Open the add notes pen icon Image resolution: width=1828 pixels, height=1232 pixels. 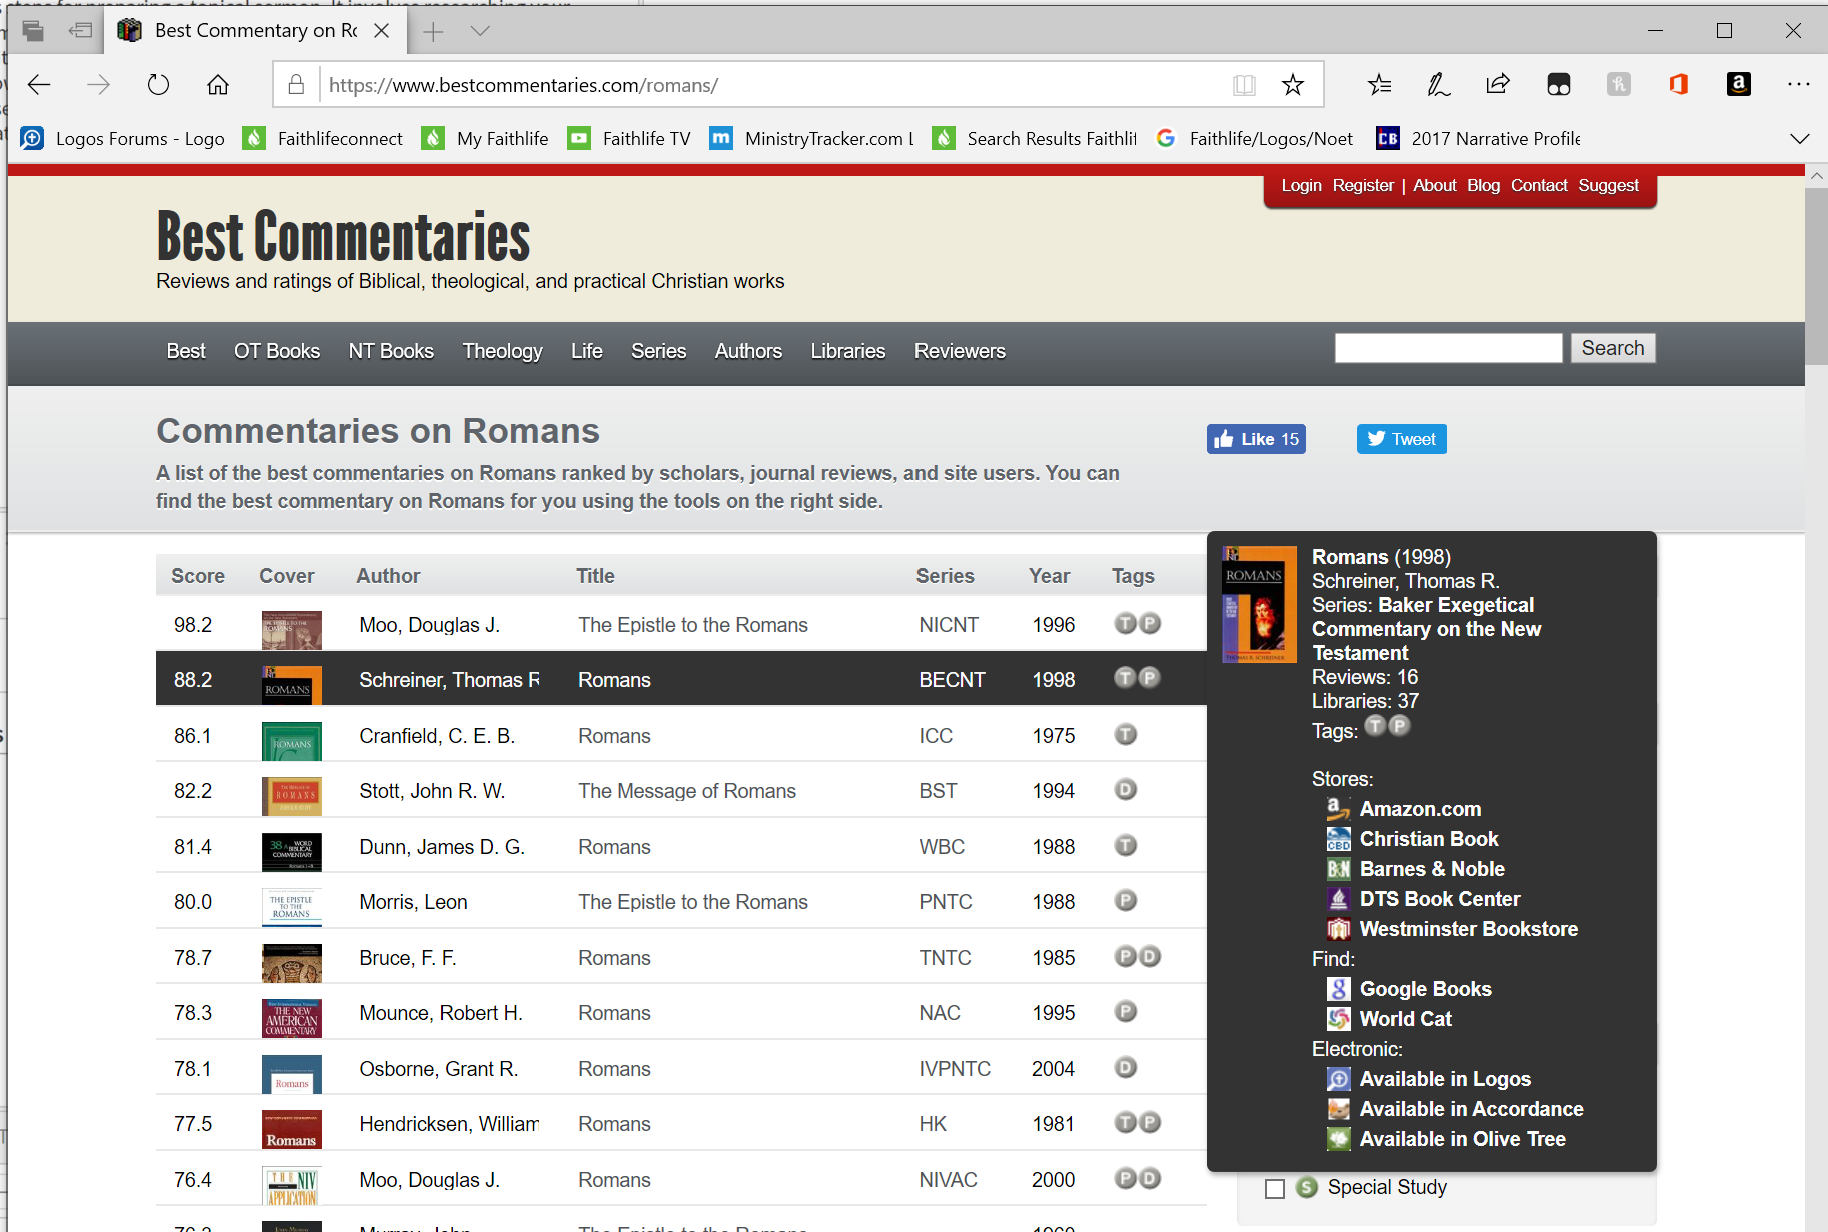coord(1438,85)
